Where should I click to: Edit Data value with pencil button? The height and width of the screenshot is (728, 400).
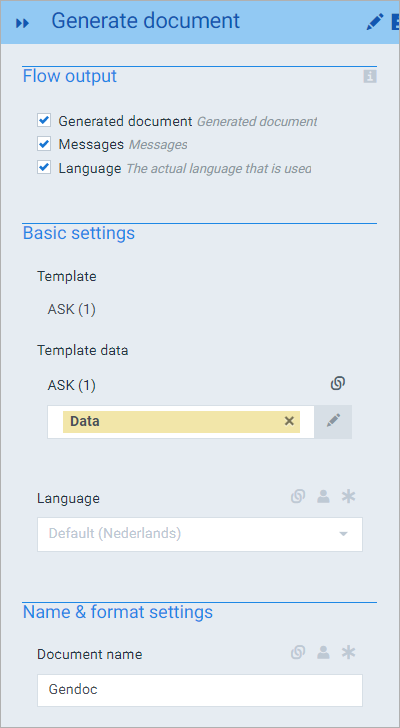click(333, 422)
